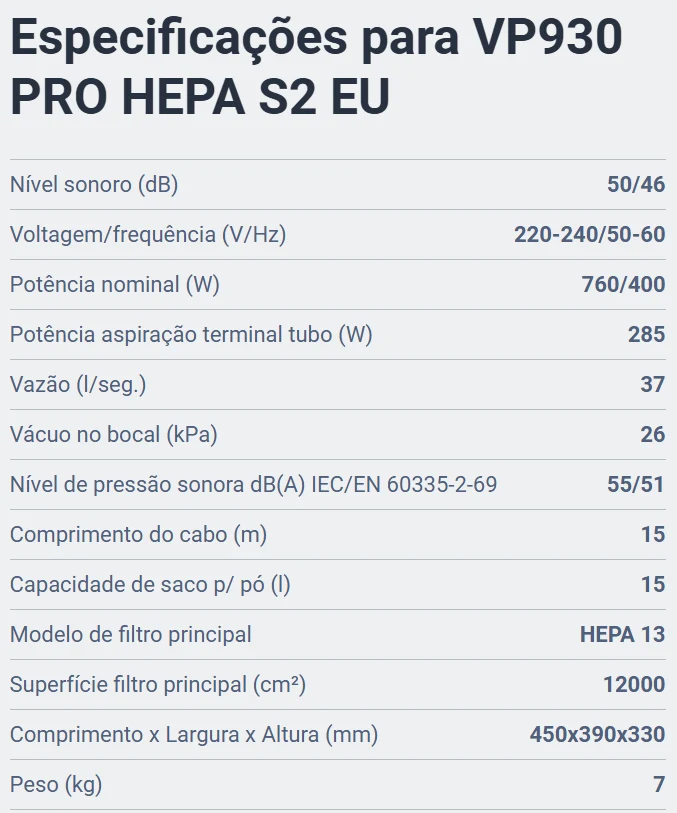Select the Nível sonoro (dB) label
This screenshot has height=813, width=677.
[94, 185]
